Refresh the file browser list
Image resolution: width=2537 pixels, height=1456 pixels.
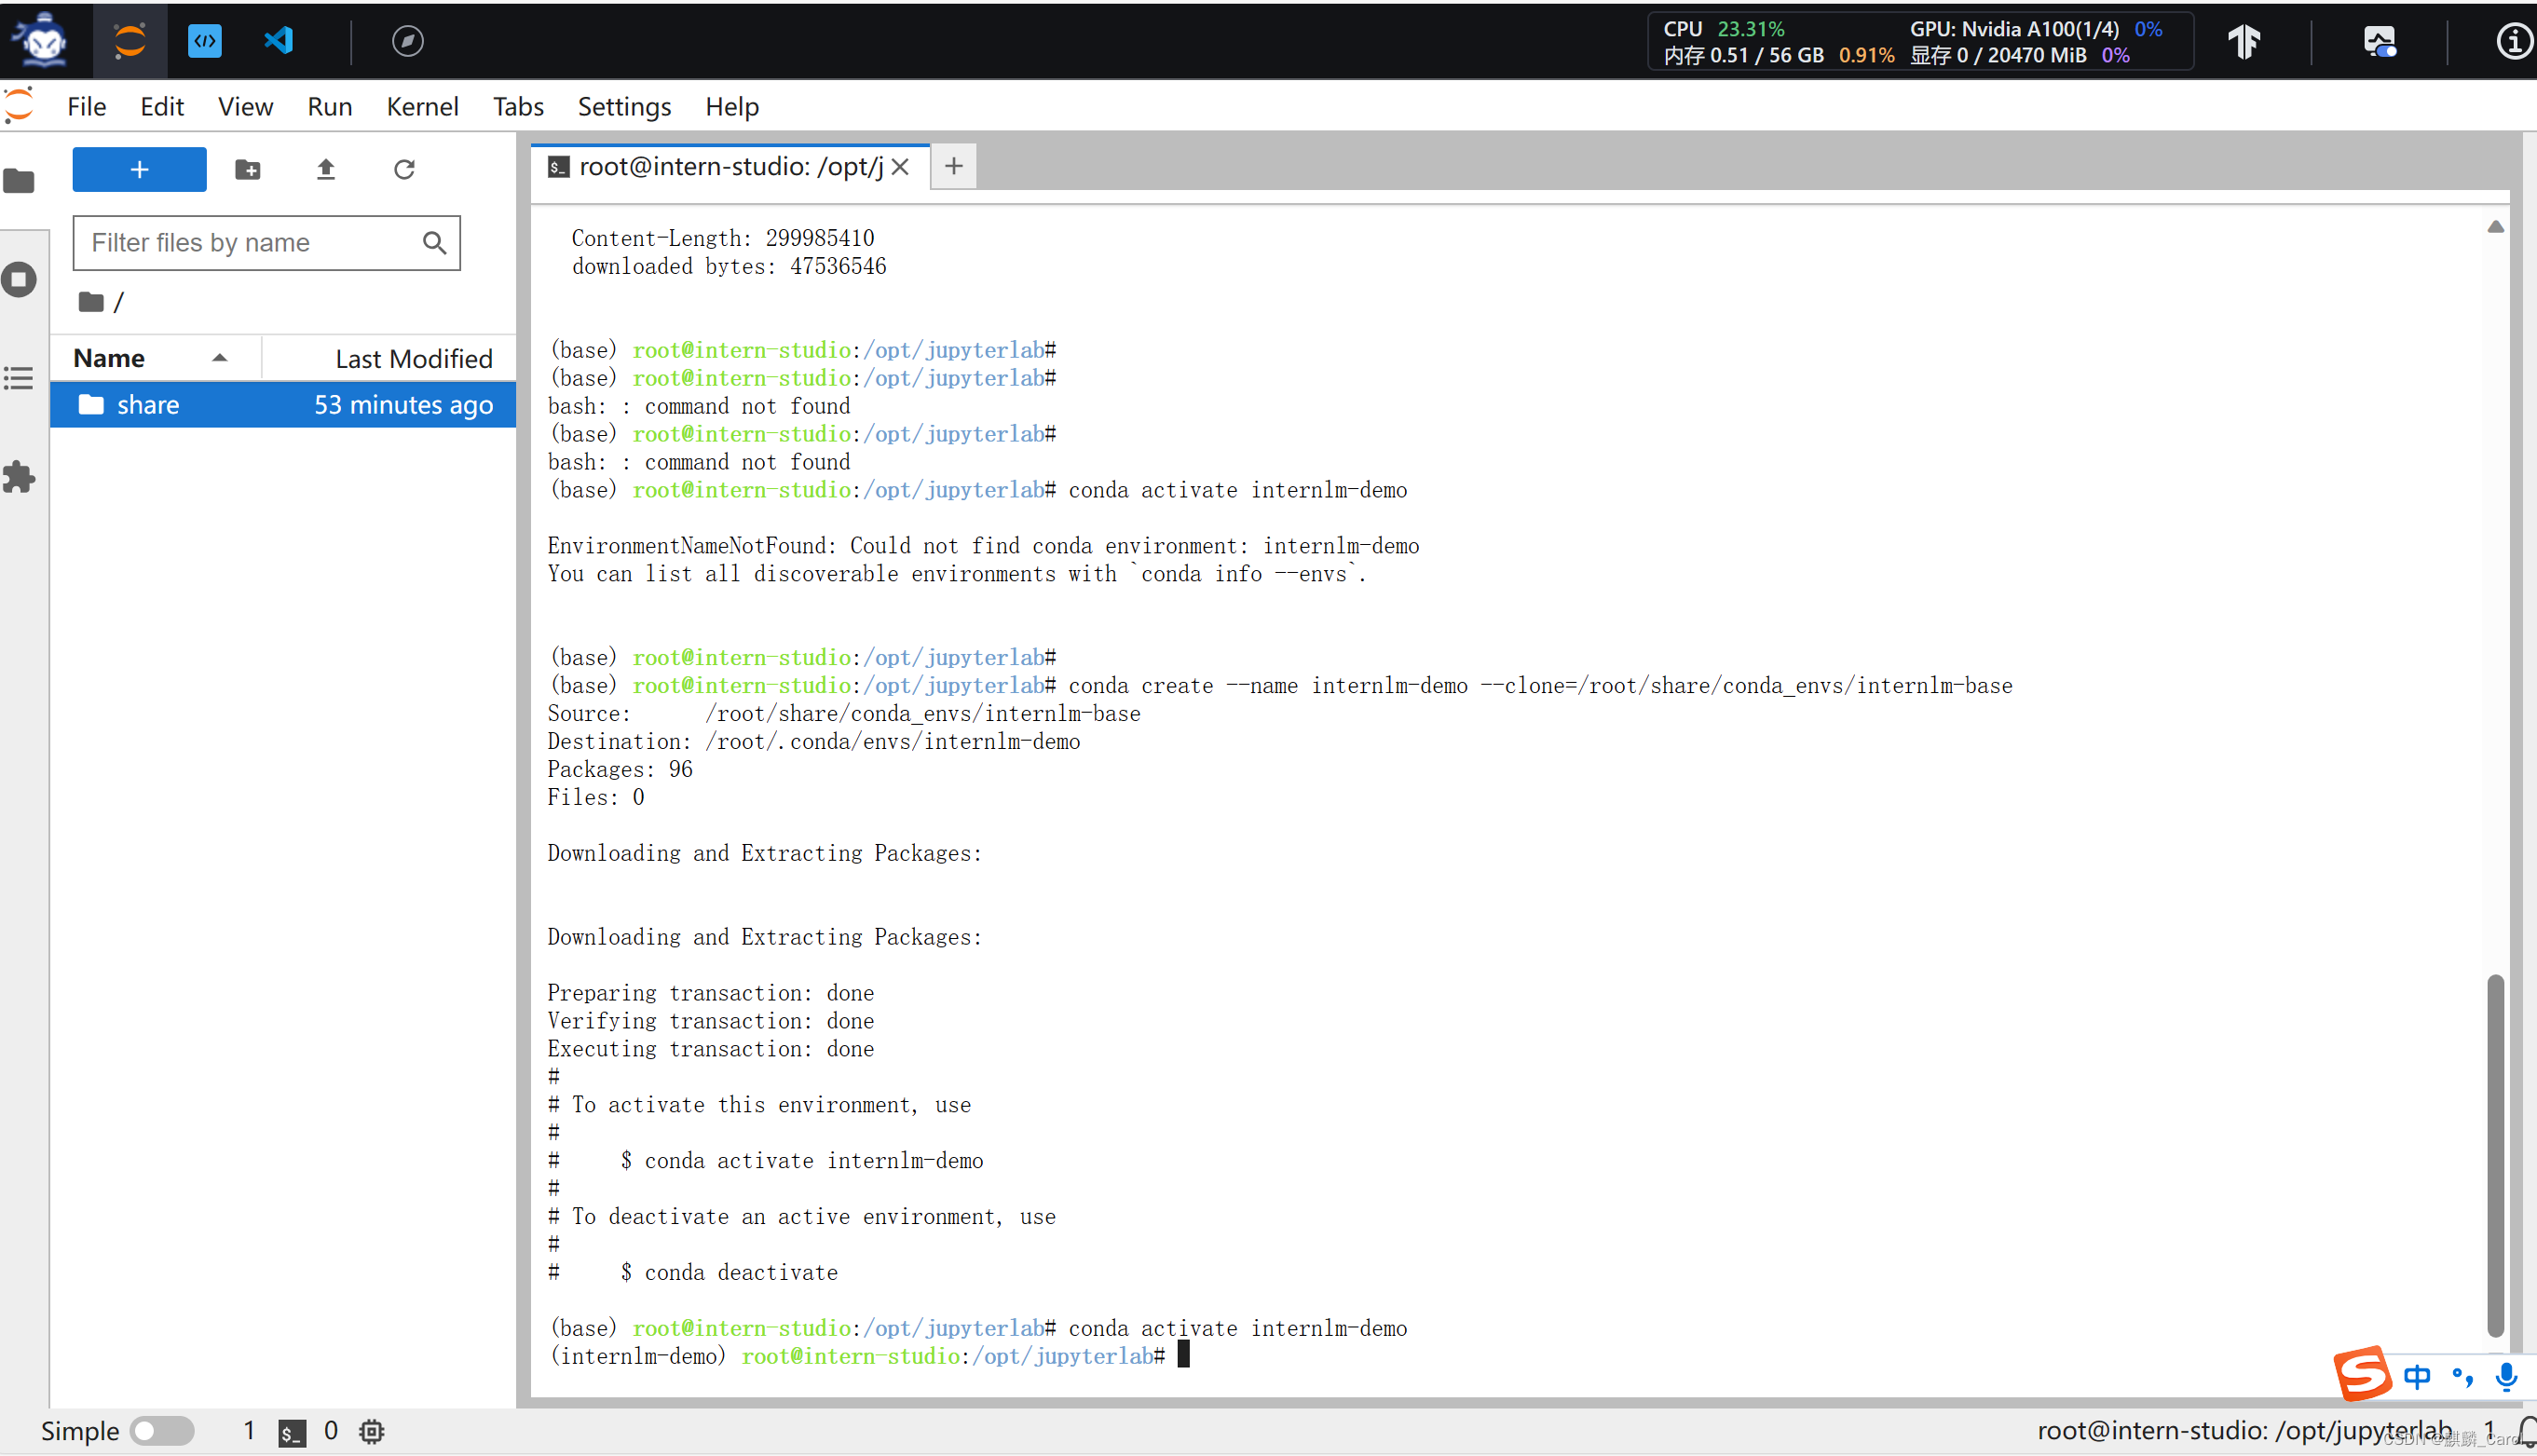coord(404,169)
